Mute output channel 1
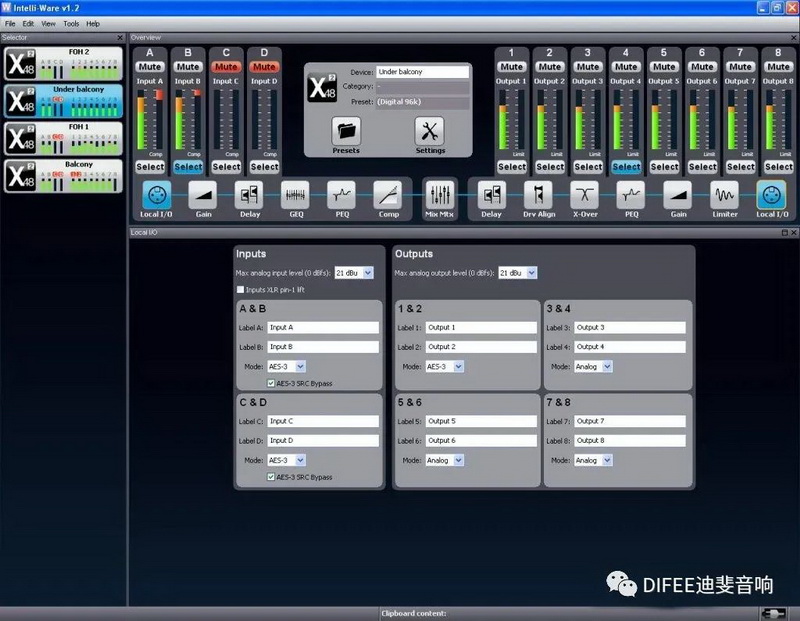800x621 pixels. tap(511, 67)
